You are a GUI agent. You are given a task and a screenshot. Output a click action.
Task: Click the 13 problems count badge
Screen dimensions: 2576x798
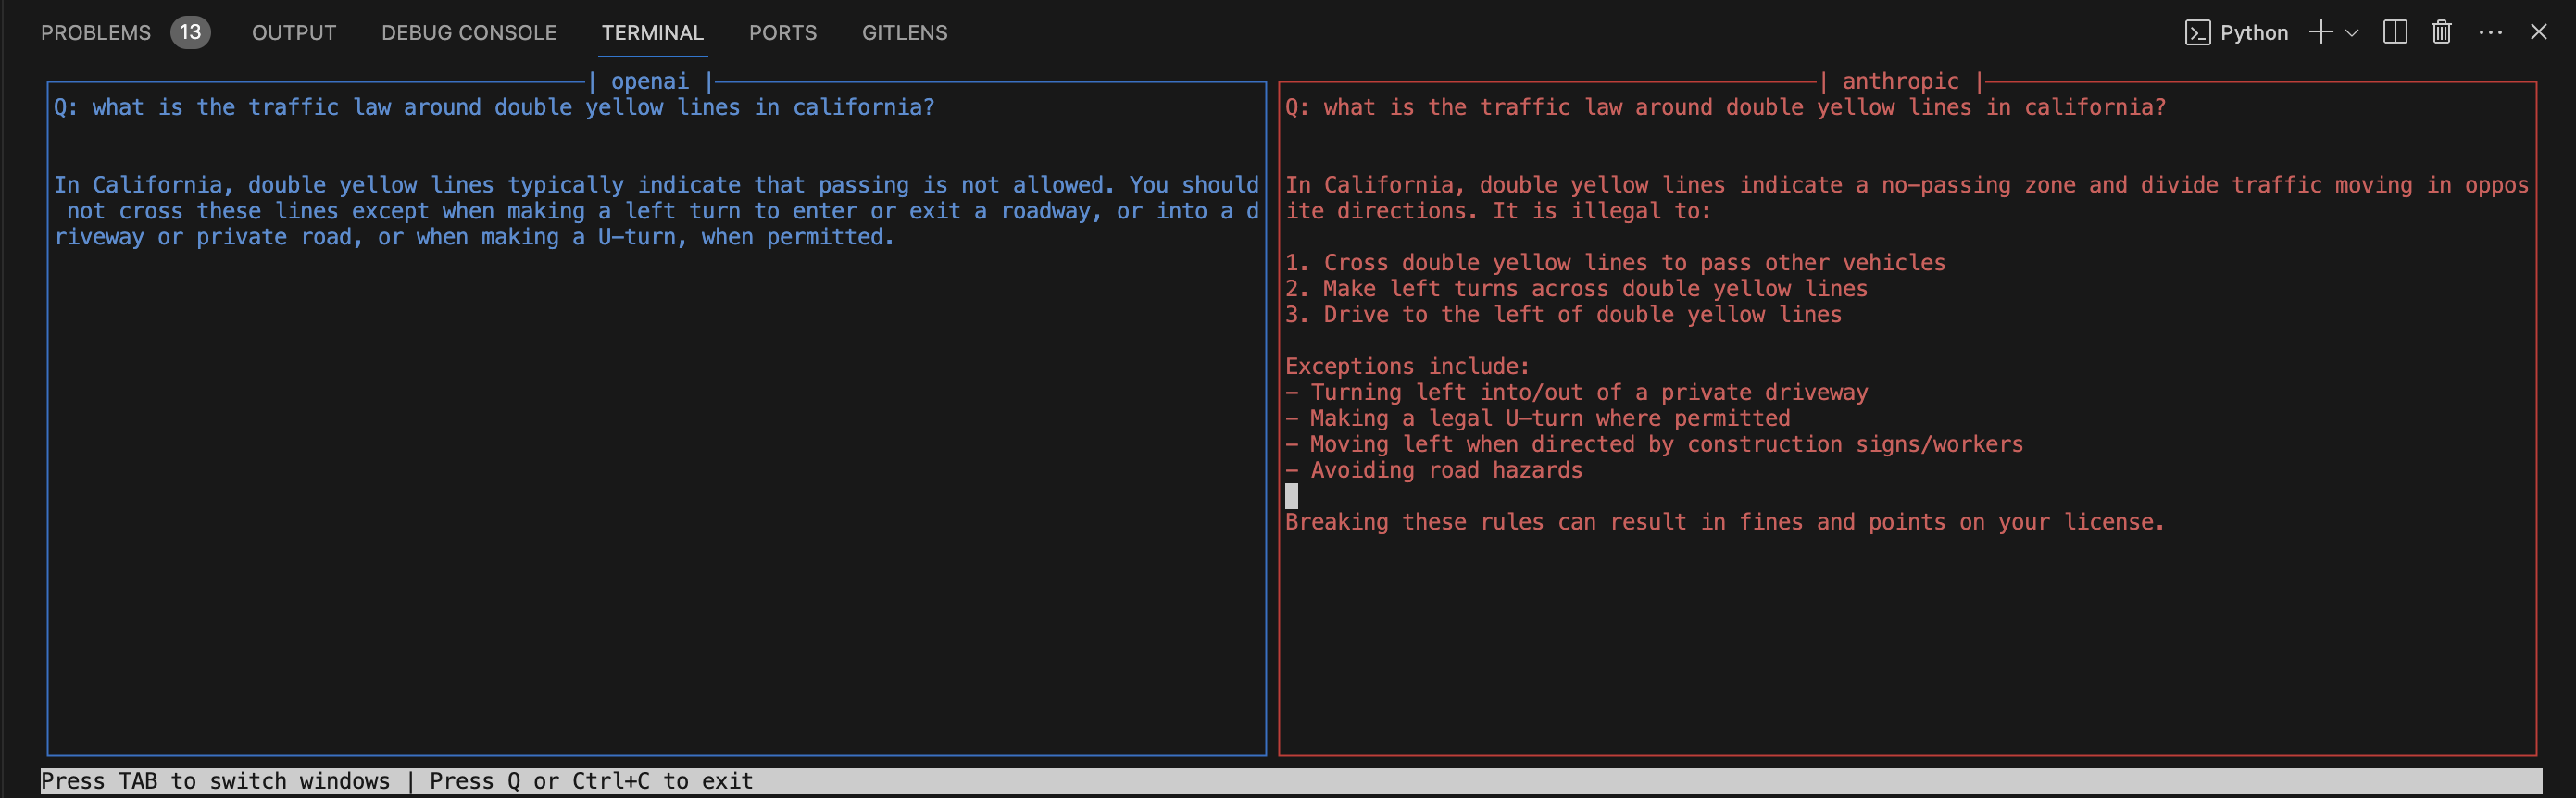click(x=190, y=33)
